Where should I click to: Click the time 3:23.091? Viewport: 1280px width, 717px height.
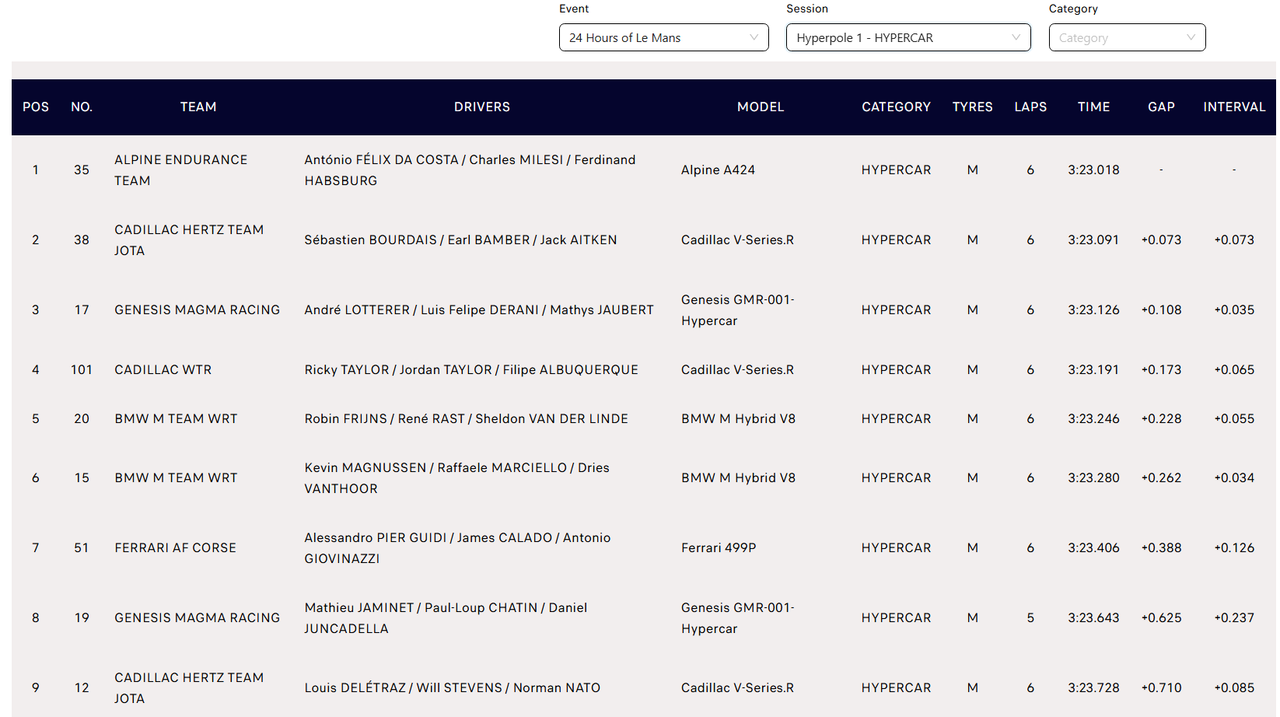pos(1094,240)
